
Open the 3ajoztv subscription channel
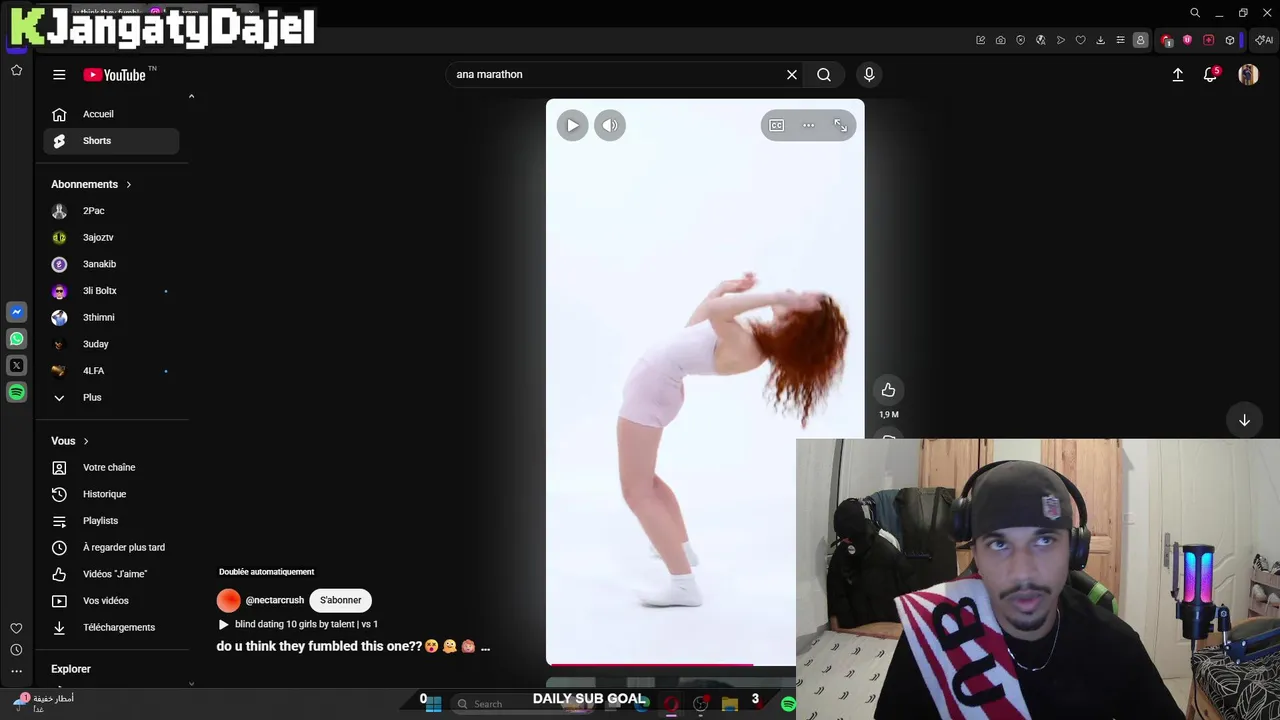pos(111,238)
